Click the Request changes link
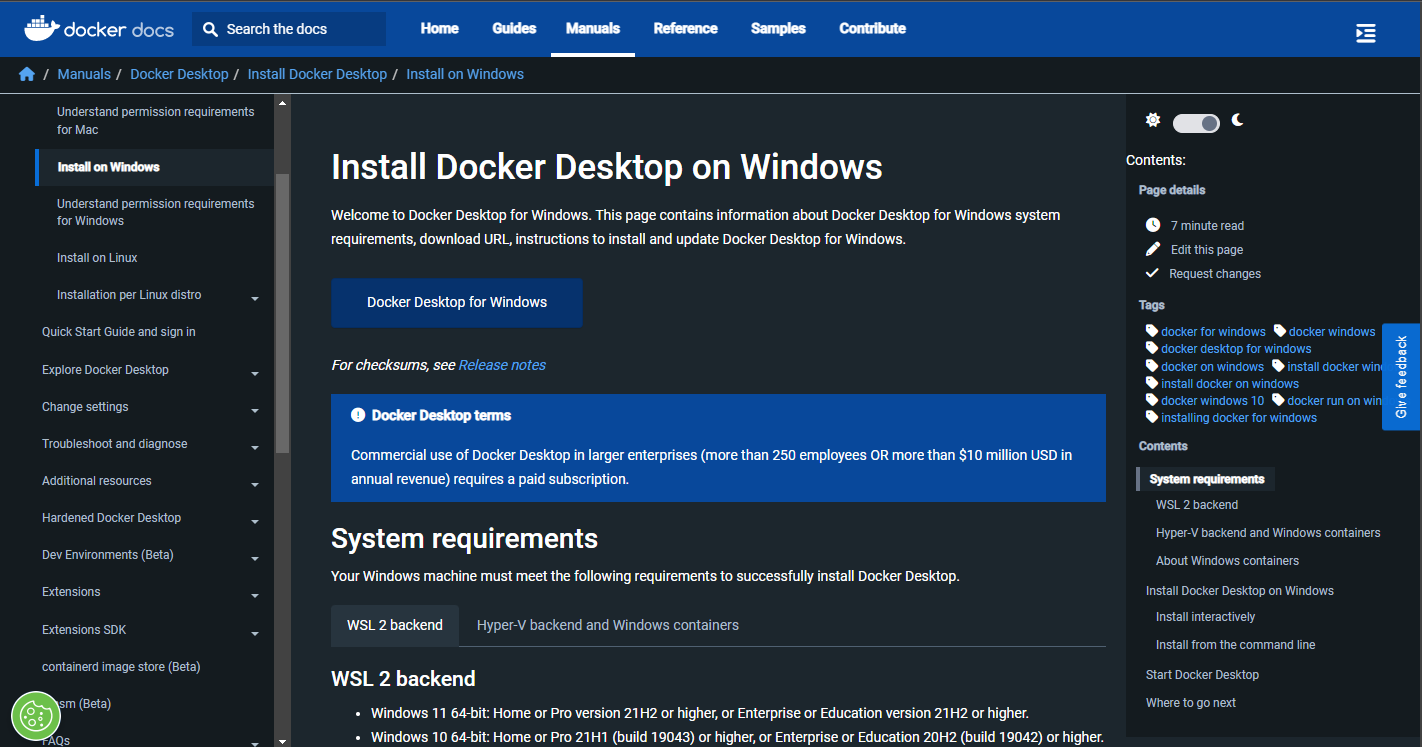Image resolution: width=1422 pixels, height=747 pixels. (1215, 274)
